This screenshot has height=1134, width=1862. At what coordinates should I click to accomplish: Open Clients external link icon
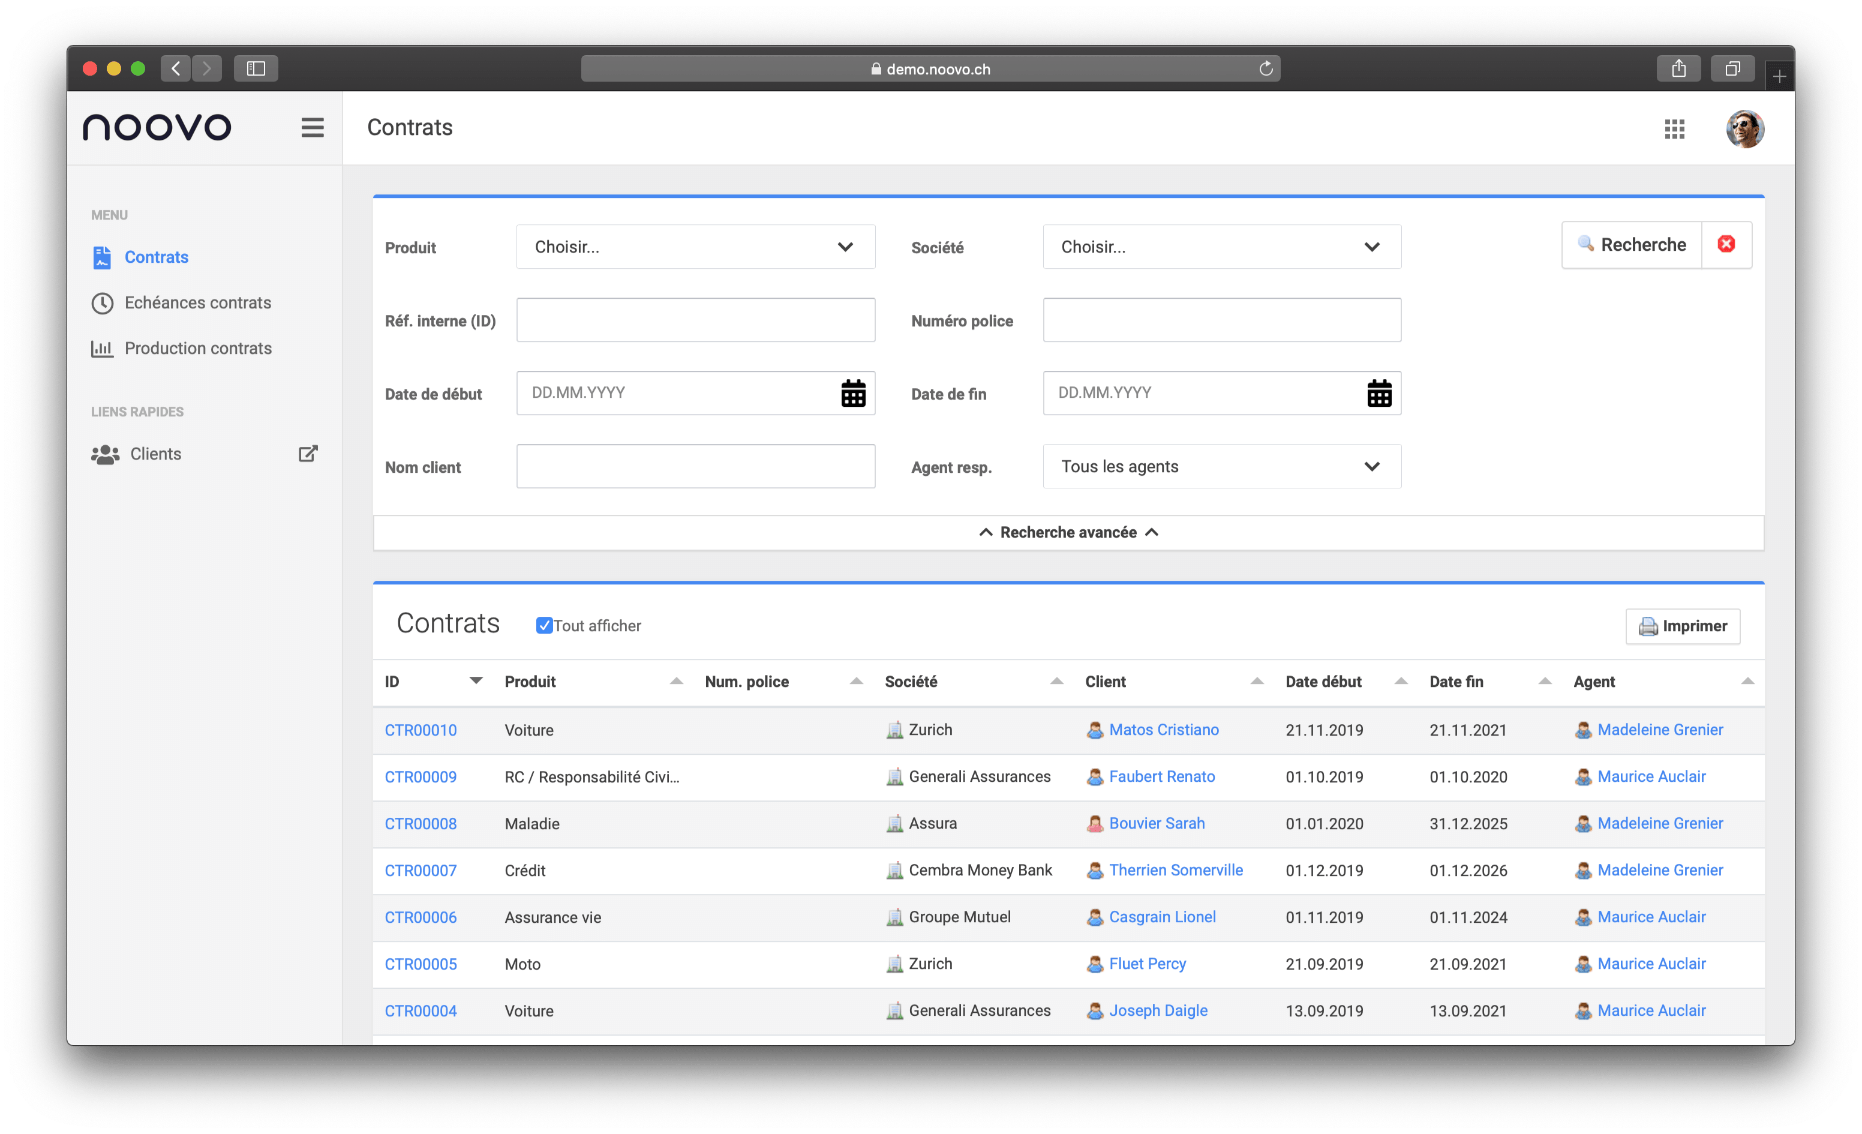point(308,454)
